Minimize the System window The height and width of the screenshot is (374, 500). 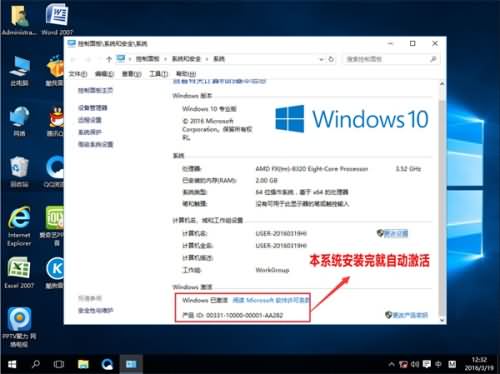click(x=391, y=43)
